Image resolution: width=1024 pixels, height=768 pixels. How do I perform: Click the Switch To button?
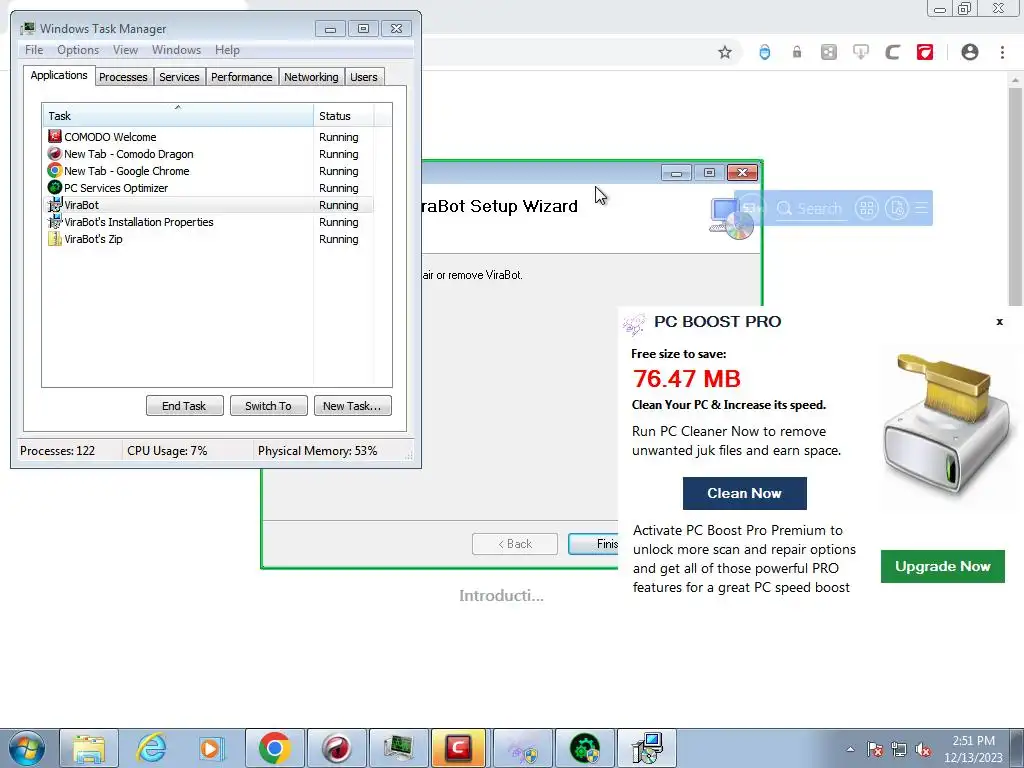pos(268,406)
